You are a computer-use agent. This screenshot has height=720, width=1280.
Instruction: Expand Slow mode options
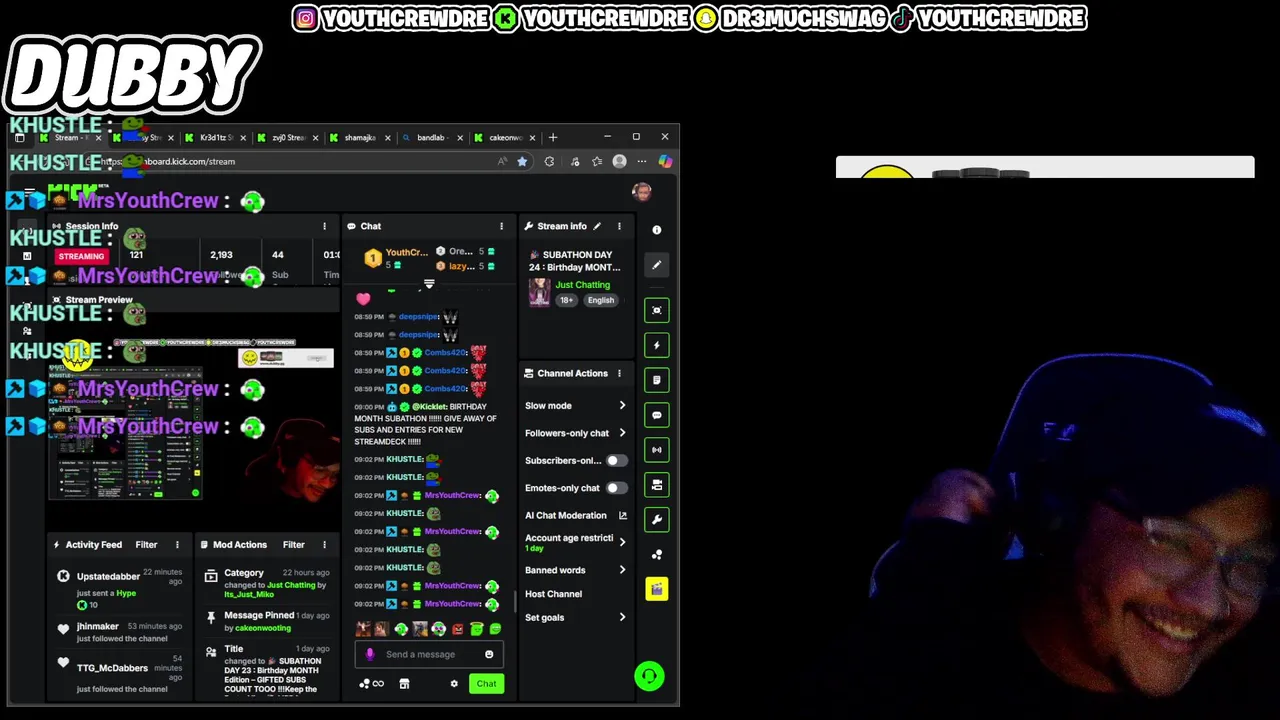coord(622,406)
